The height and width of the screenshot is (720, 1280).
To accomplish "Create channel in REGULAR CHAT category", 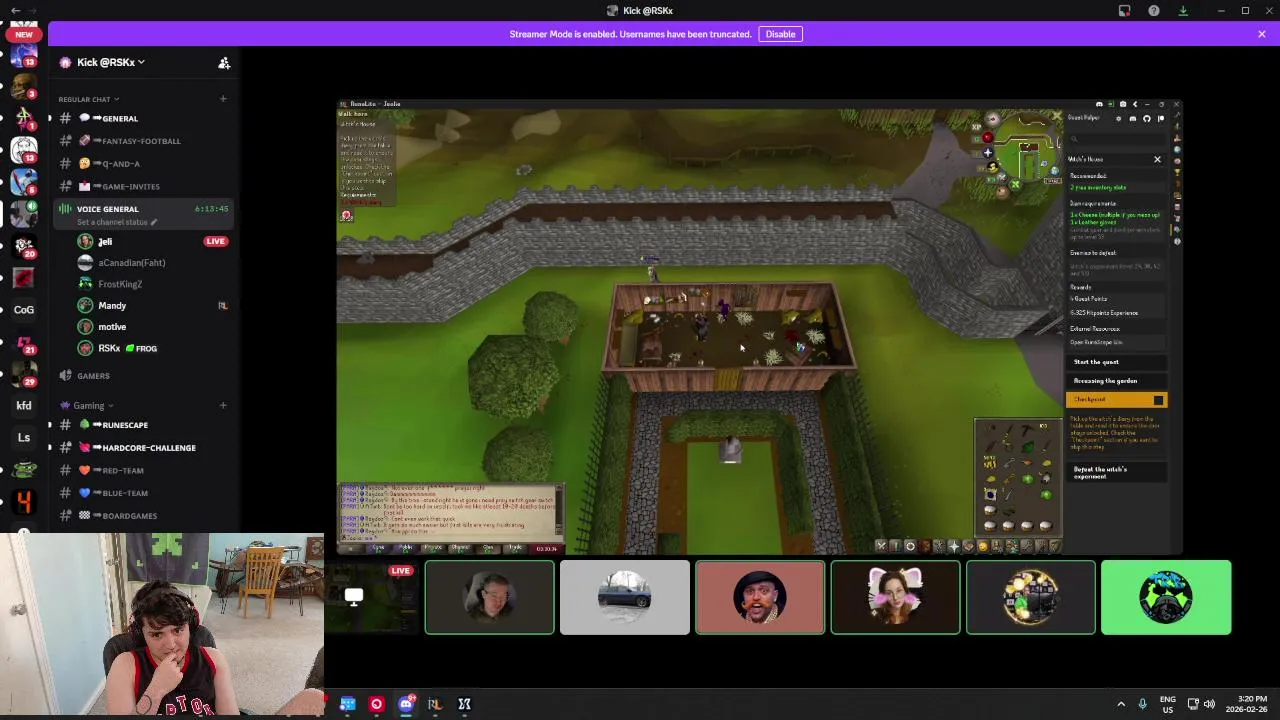I will tap(223, 99).
